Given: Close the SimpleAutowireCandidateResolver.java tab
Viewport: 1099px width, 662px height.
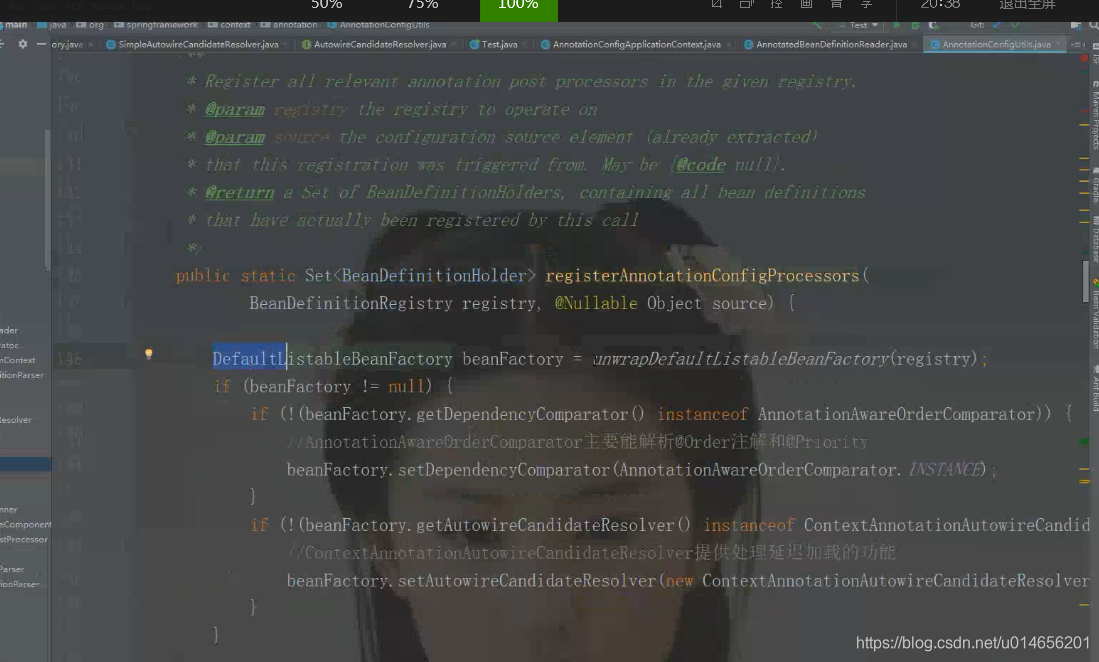Looking at the screenshot, I should [x=287, y=44].
